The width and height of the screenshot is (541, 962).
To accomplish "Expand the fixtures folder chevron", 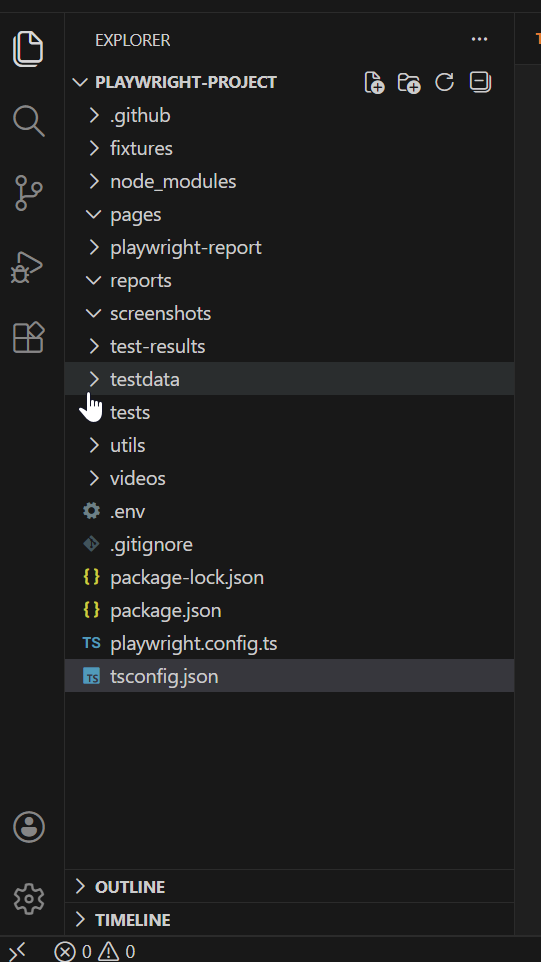I will (x=94, y=148).
